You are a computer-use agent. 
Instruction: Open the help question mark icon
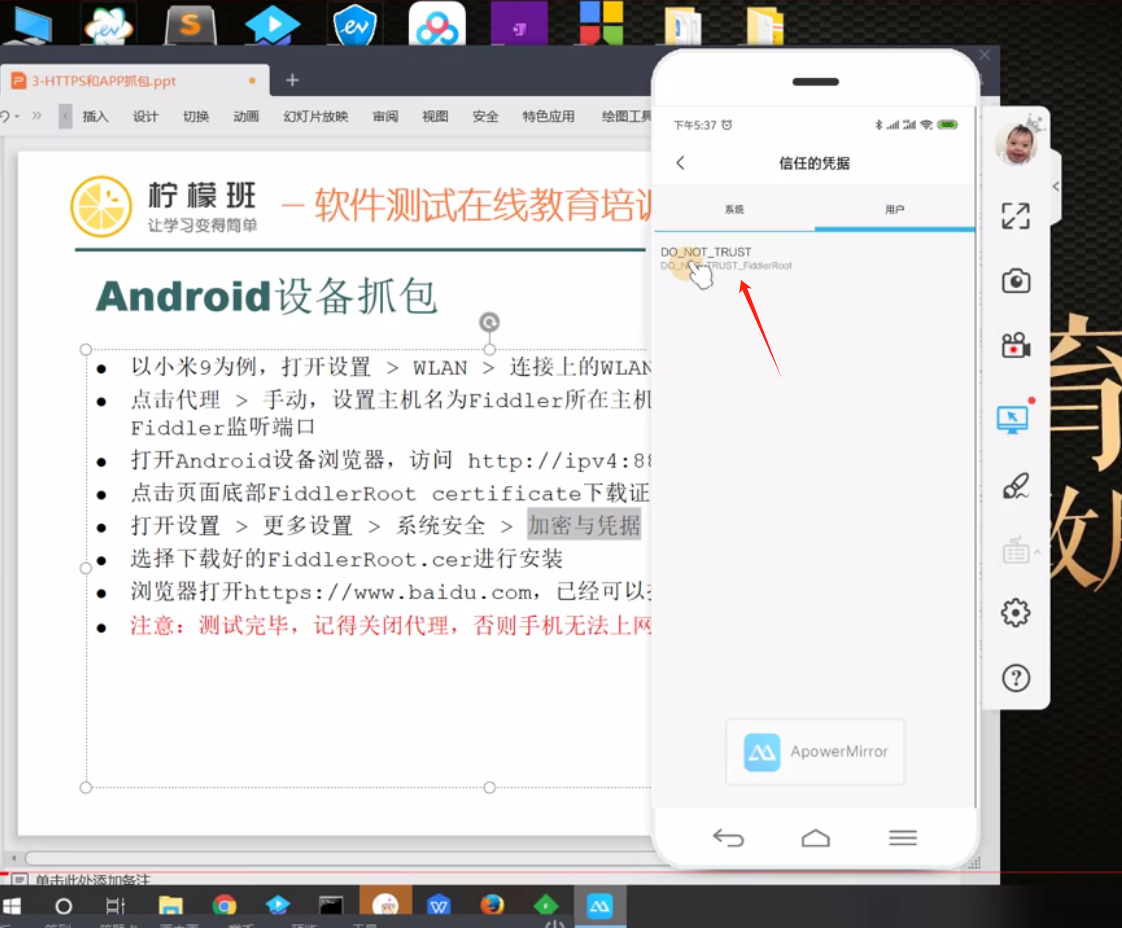tap(1015, 678)
